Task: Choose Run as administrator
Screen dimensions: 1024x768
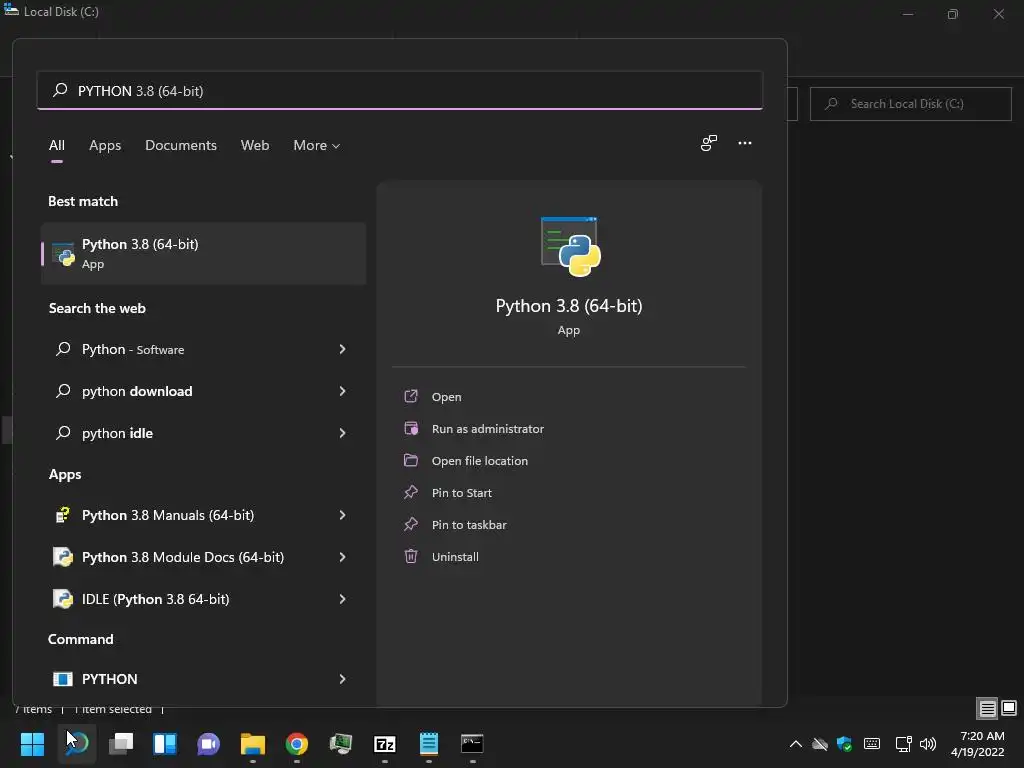Action: 488,429
